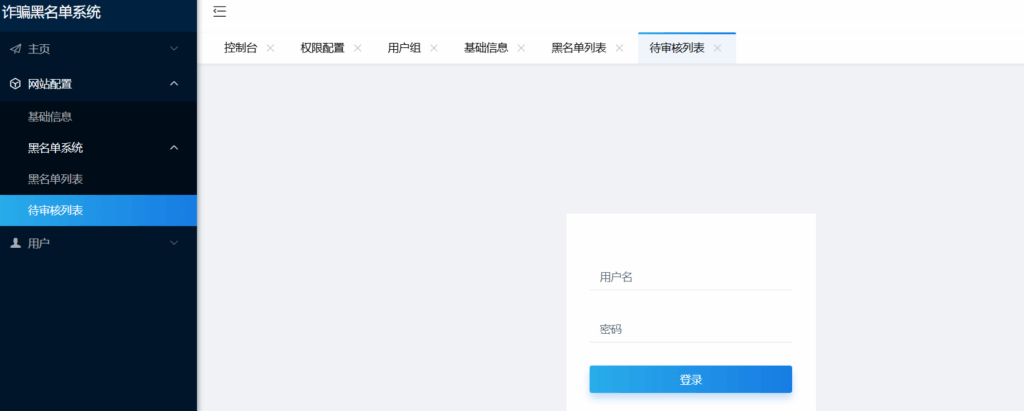Click the 登录 button
Screen dimensions: 1024x411
(690, 379)
